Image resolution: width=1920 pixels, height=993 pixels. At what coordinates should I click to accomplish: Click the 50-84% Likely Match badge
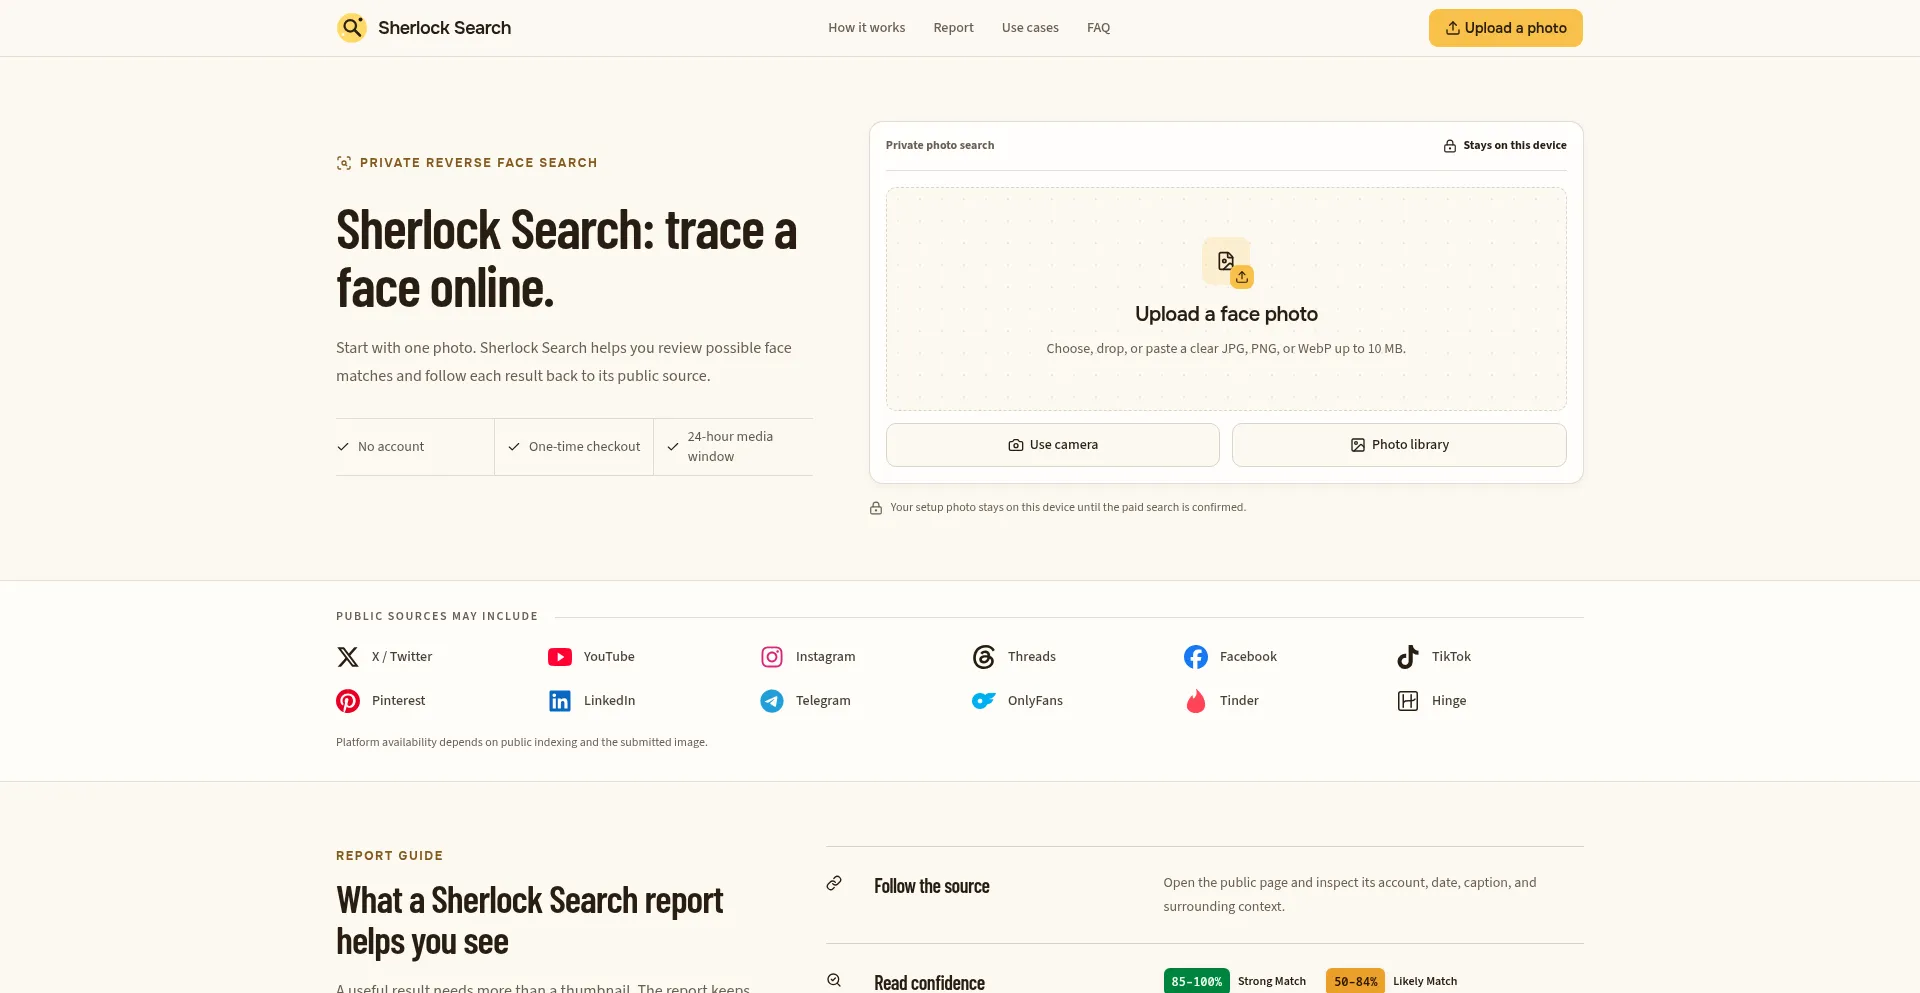tap(1355, 981)
